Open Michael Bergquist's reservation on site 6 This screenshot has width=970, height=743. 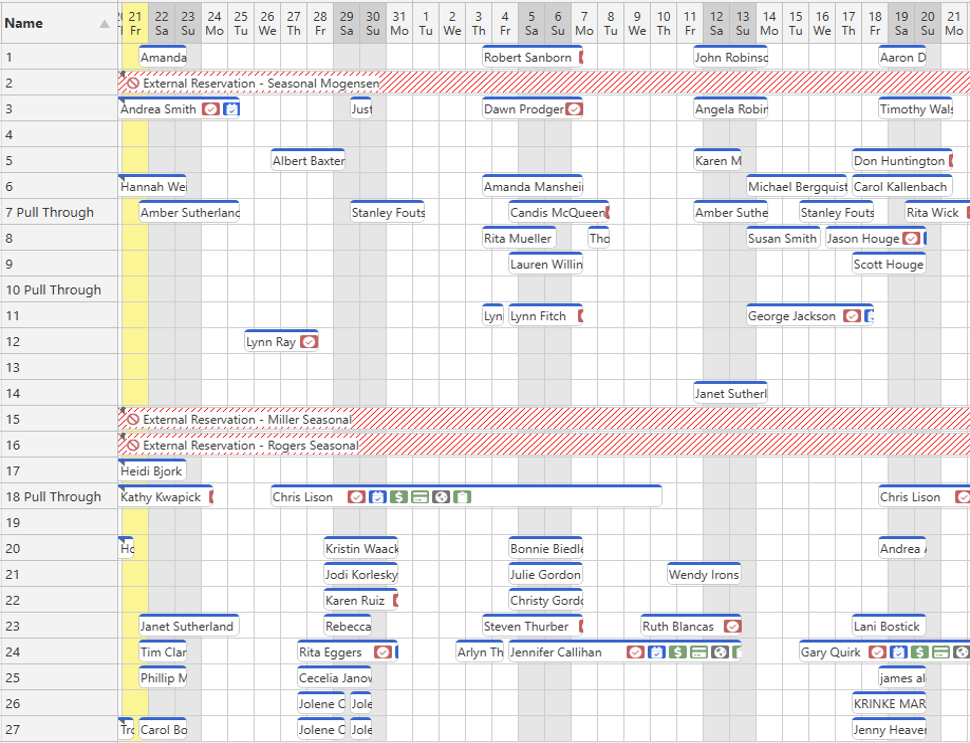tap(797, 187)
